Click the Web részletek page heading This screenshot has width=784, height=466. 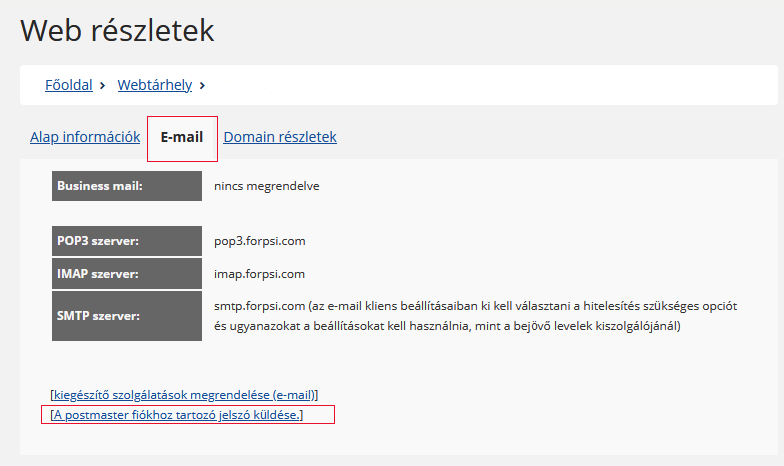tap(117, 30)
